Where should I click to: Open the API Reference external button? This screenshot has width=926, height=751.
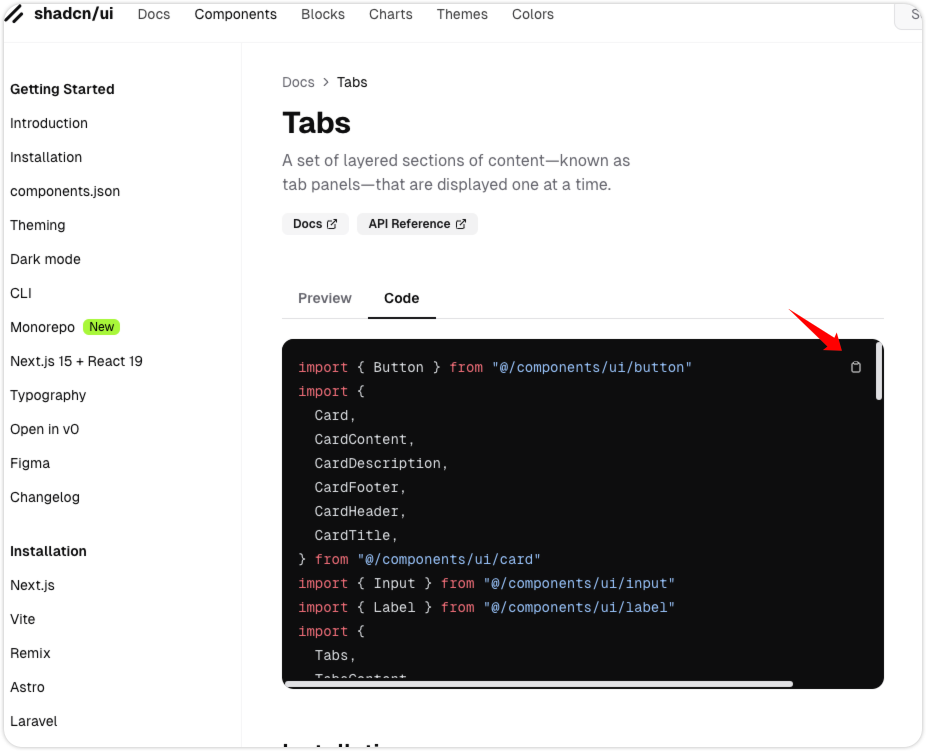coord(417,224)
